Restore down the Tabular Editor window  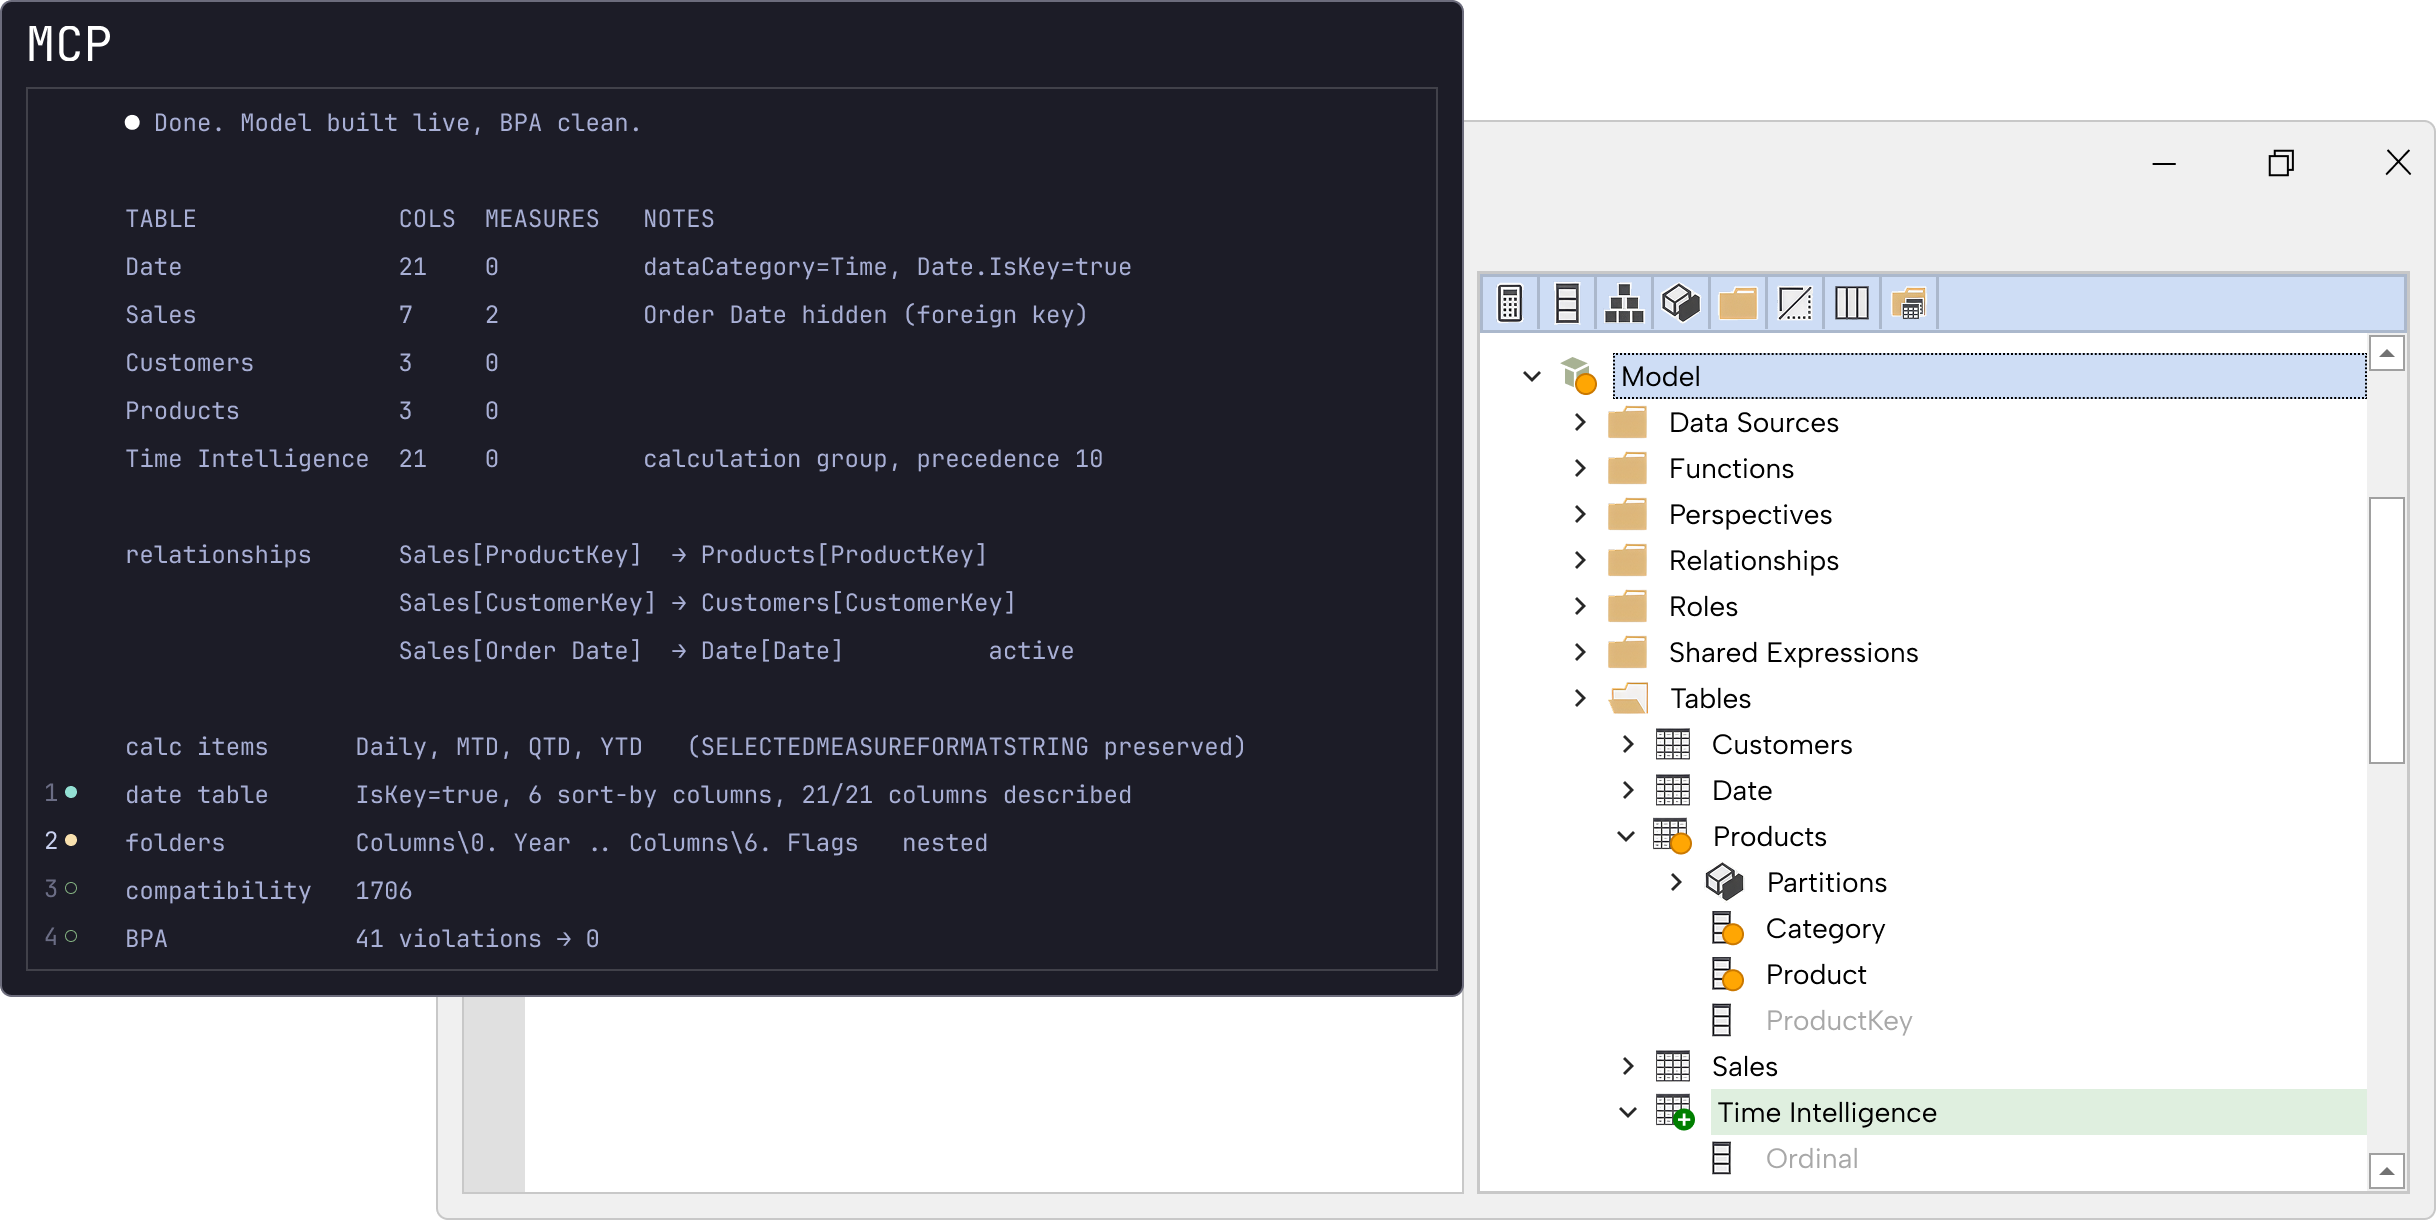point(2281,162)
